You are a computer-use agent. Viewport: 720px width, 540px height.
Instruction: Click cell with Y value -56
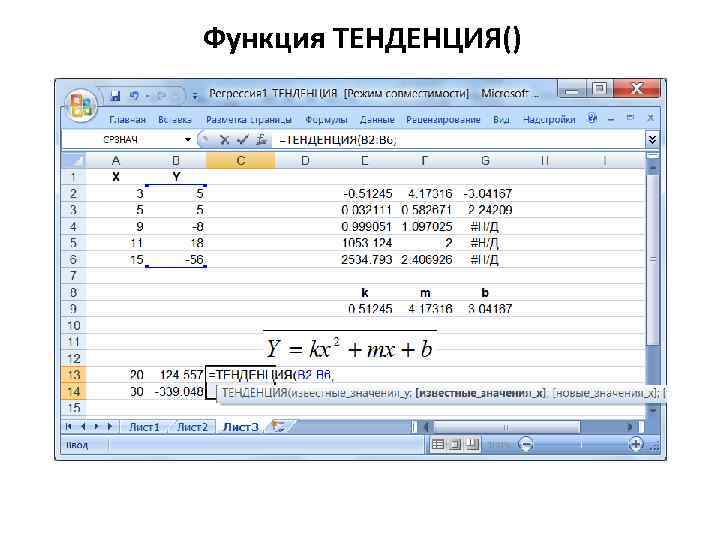(x=176, y=260)
